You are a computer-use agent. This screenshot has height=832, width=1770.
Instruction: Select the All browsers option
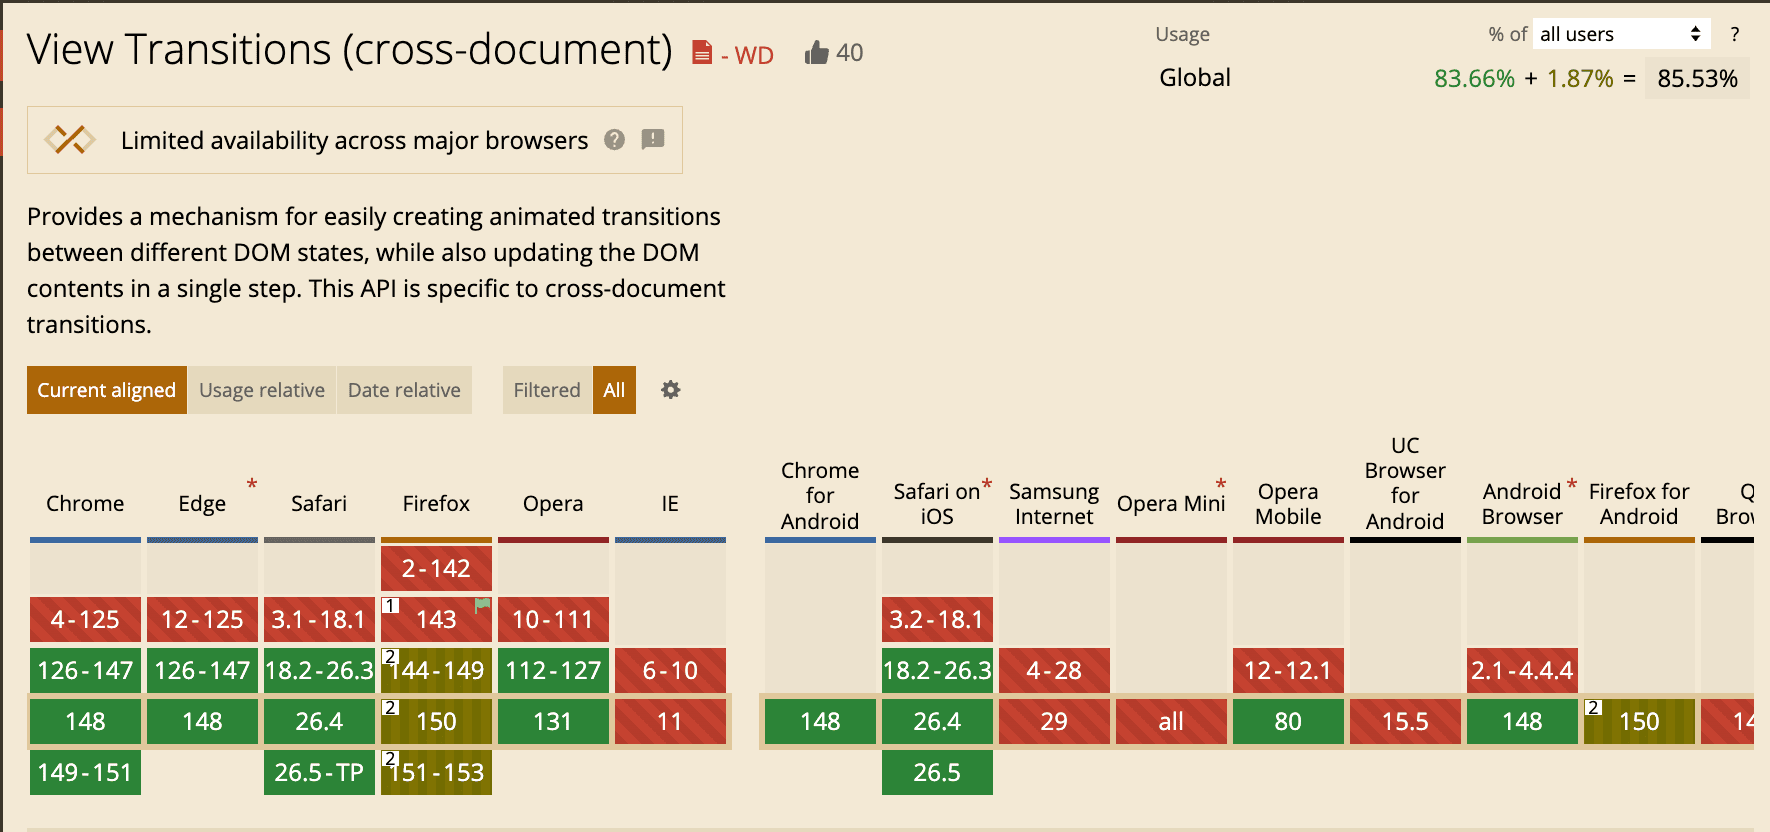click(614, 390)
